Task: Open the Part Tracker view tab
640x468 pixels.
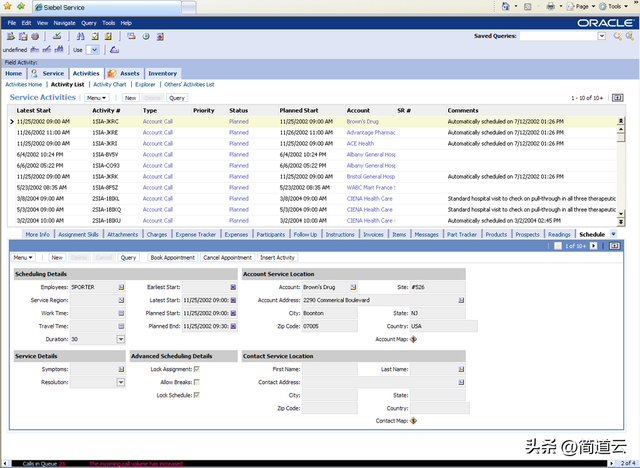Action: 462,235
